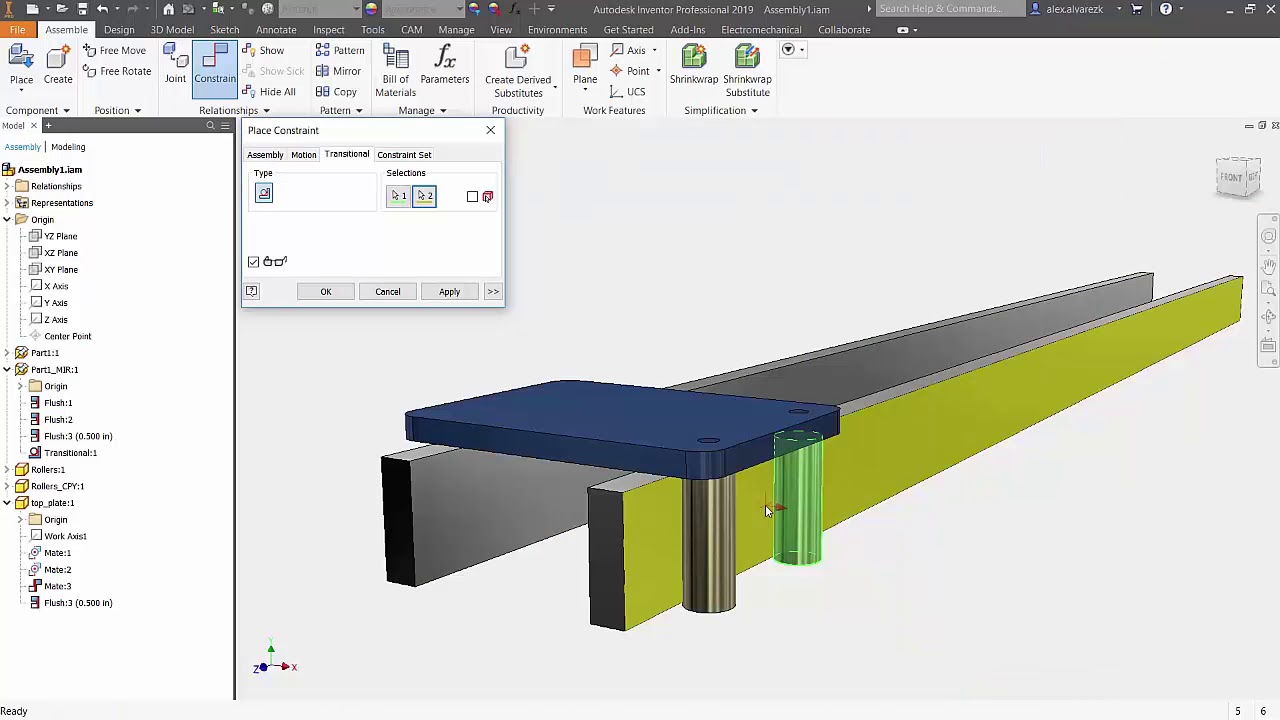The width and height of the screenshot is (1280, 720).
Task: Select the Copy component tool
Action: (336, 92)
